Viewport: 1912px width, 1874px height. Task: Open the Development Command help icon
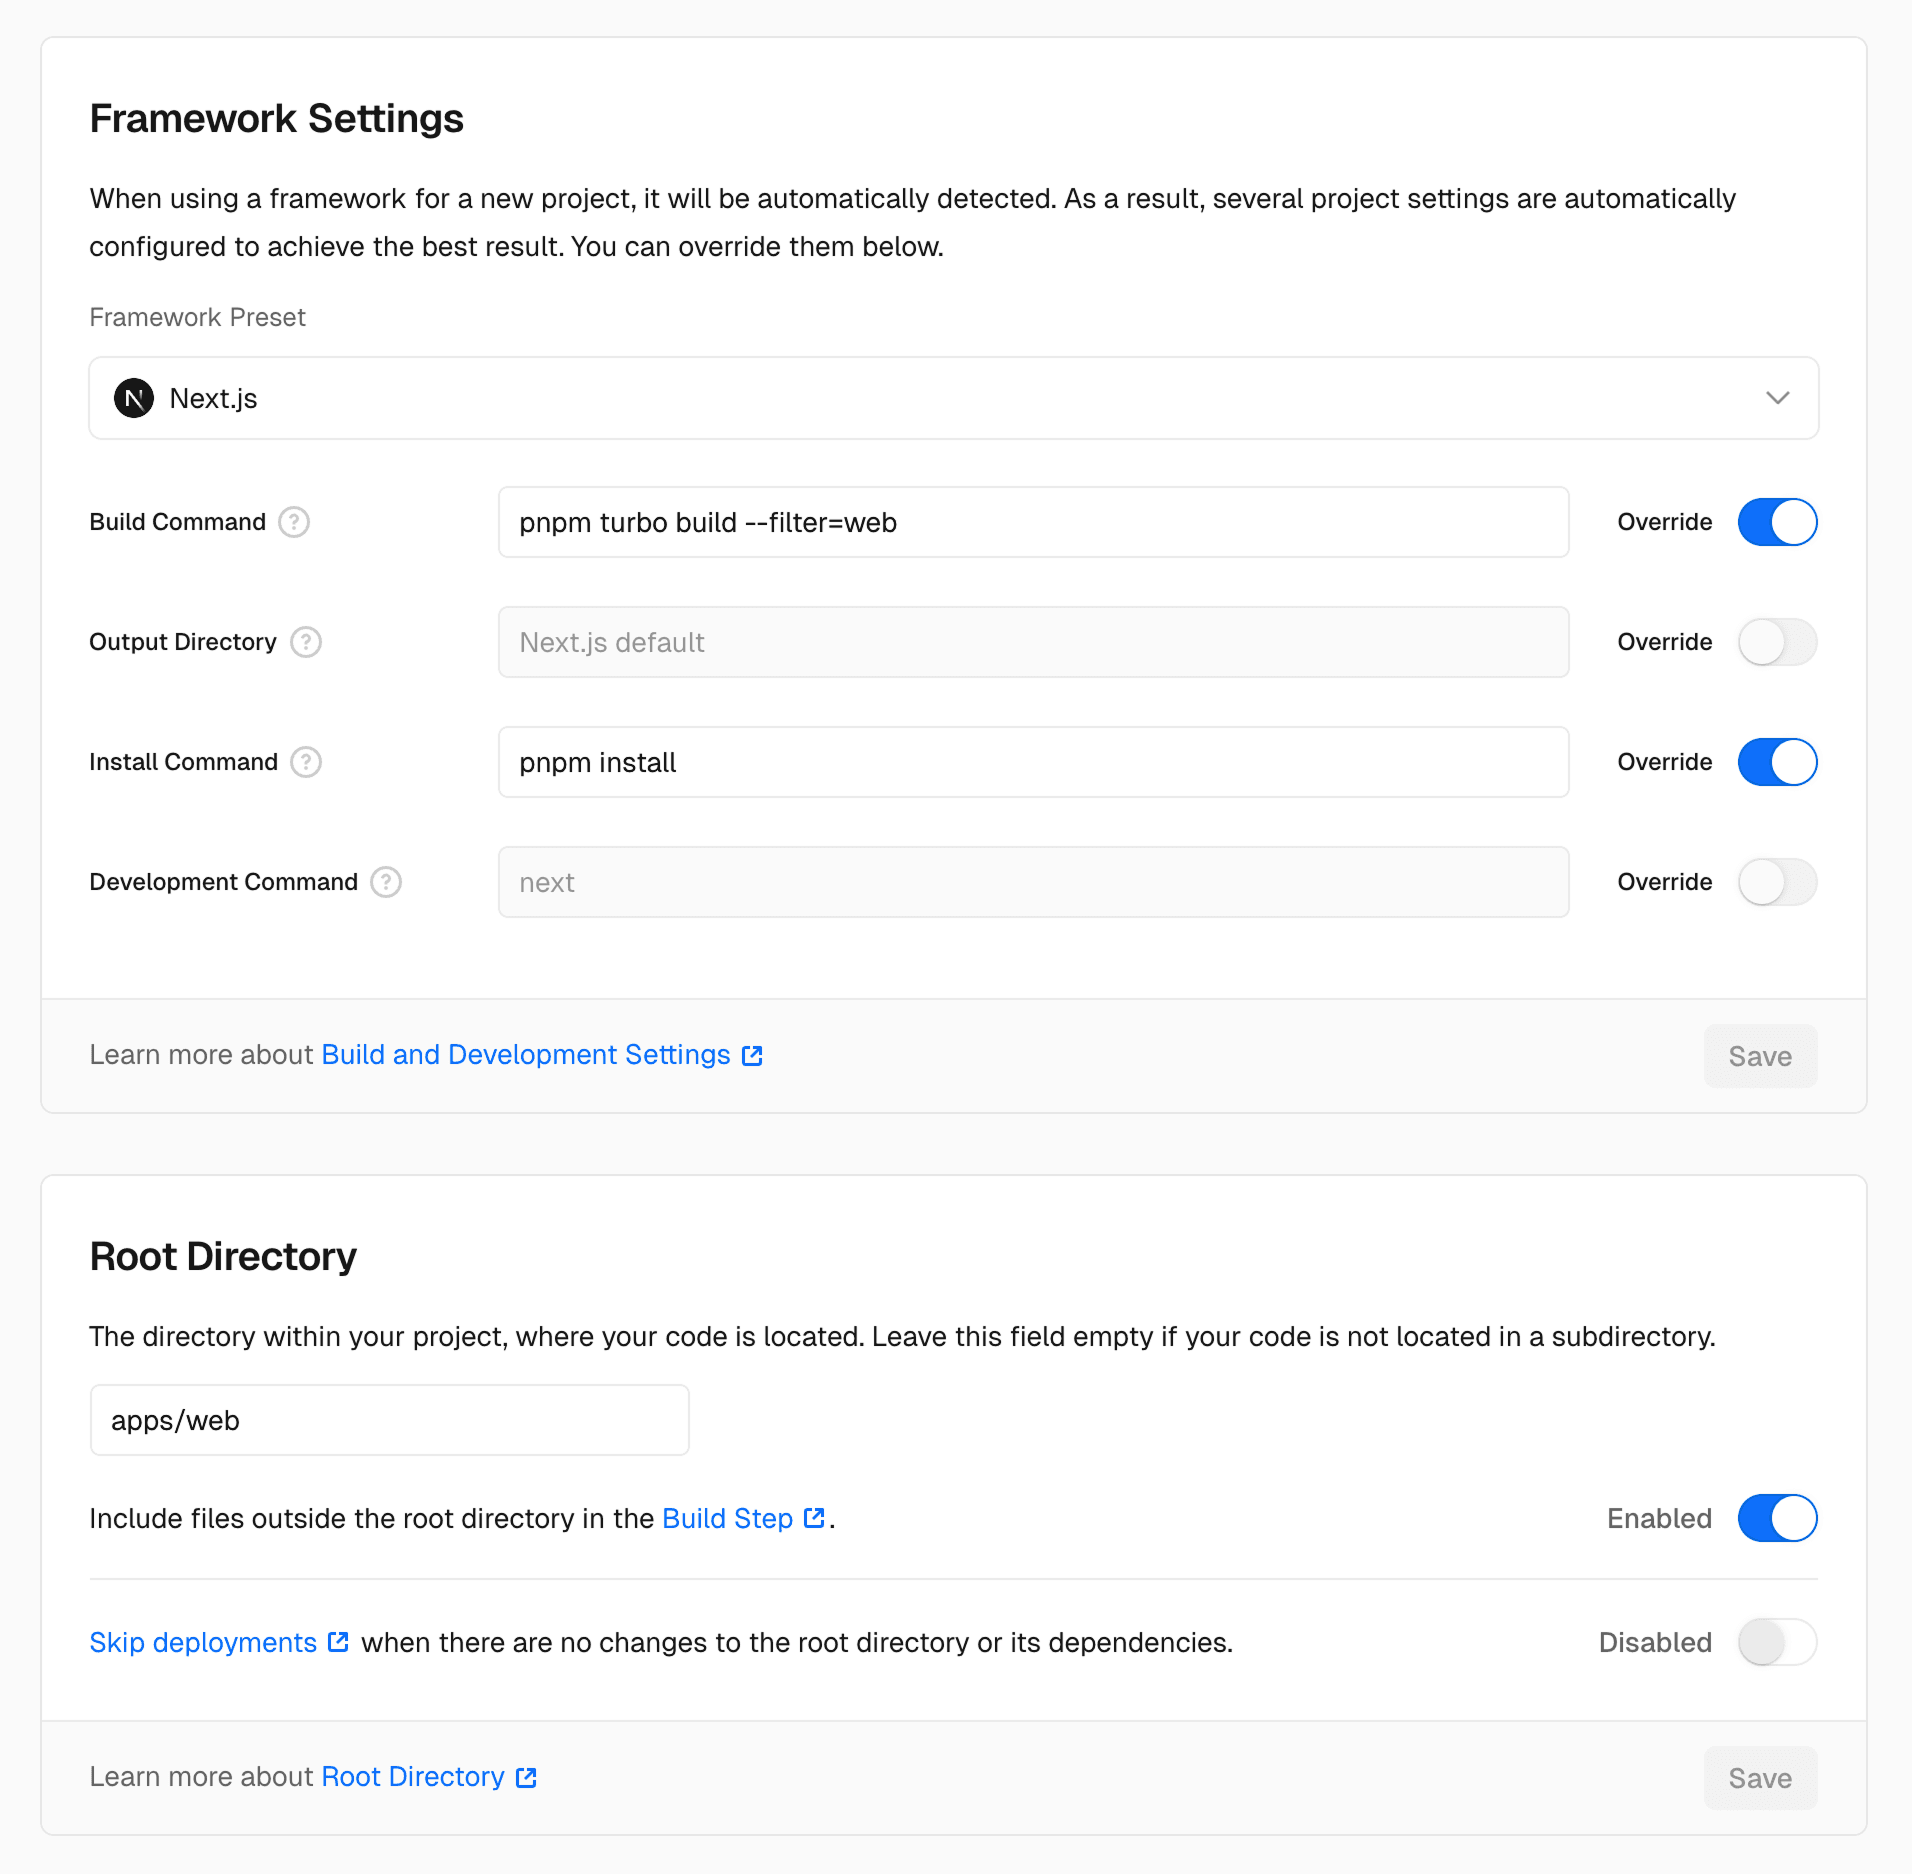click(385, 882)
